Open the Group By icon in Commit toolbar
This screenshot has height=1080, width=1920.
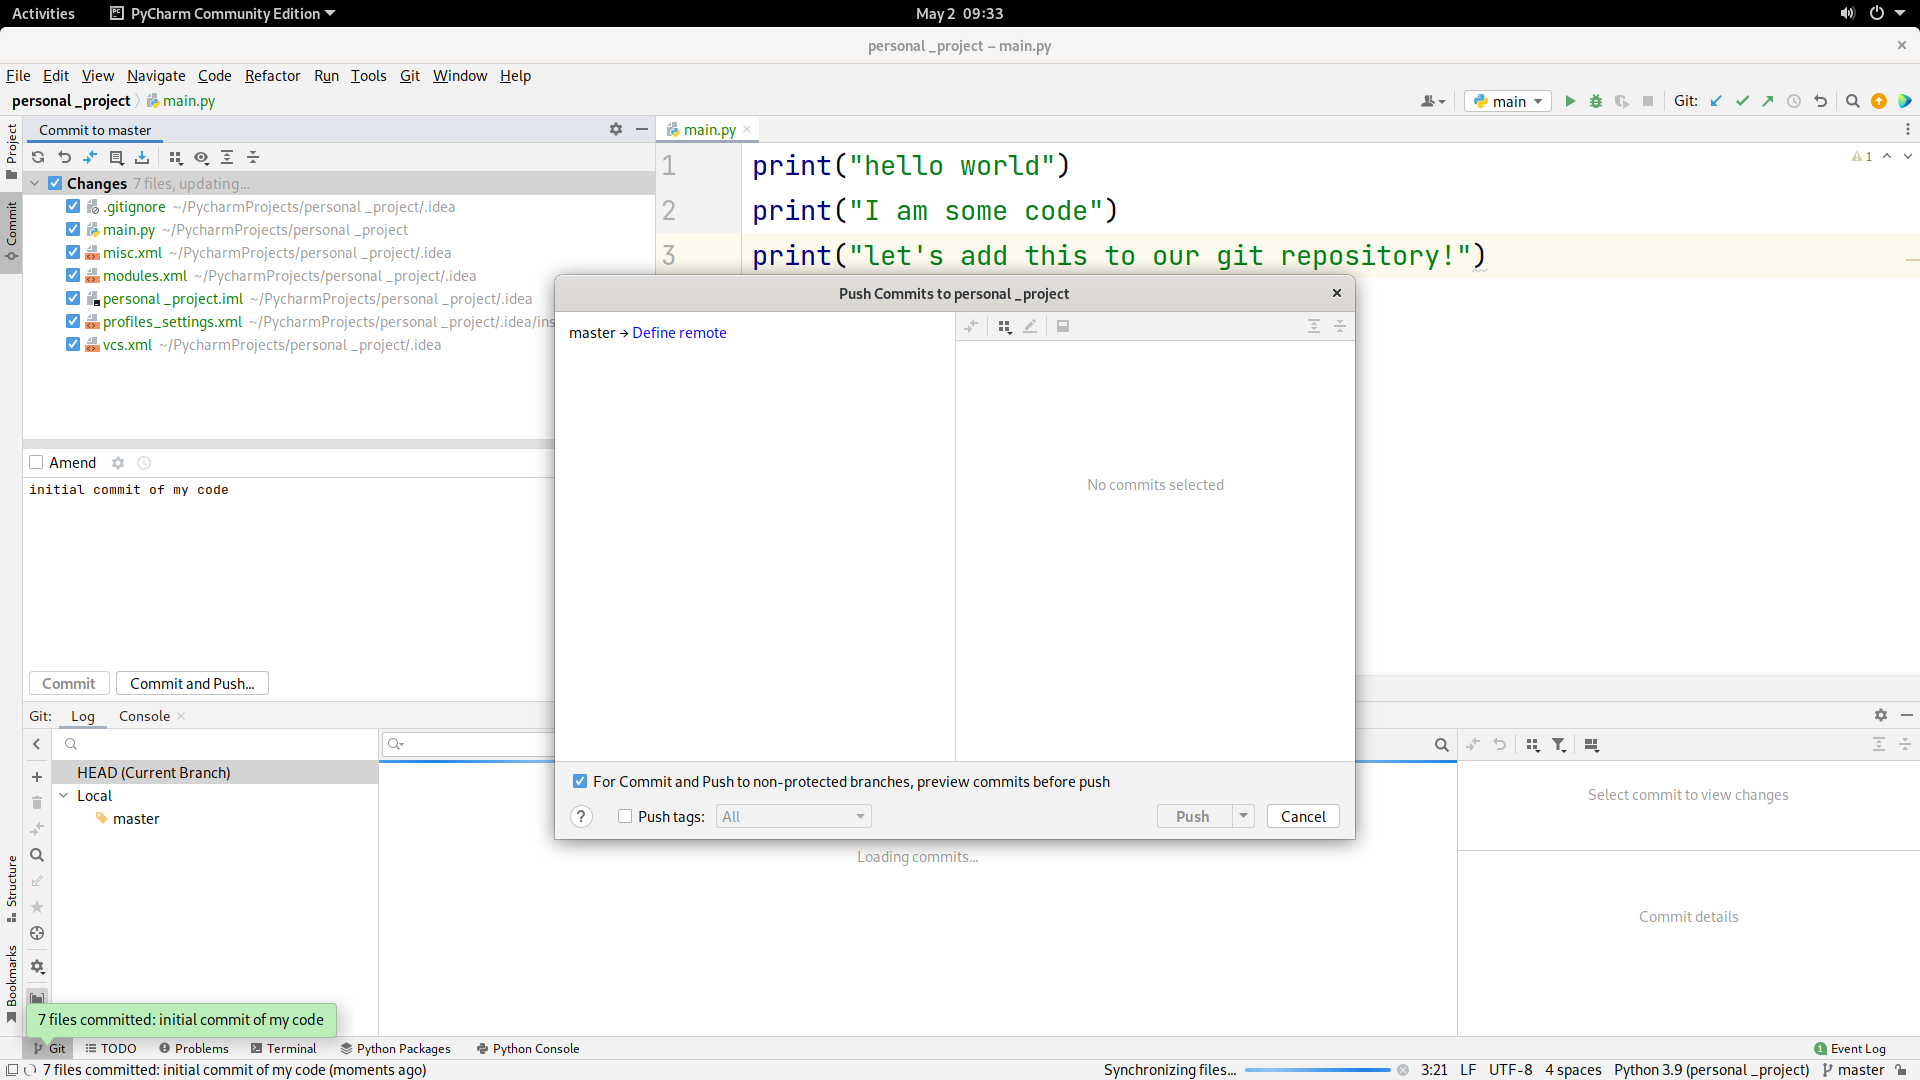coord(176,157)
